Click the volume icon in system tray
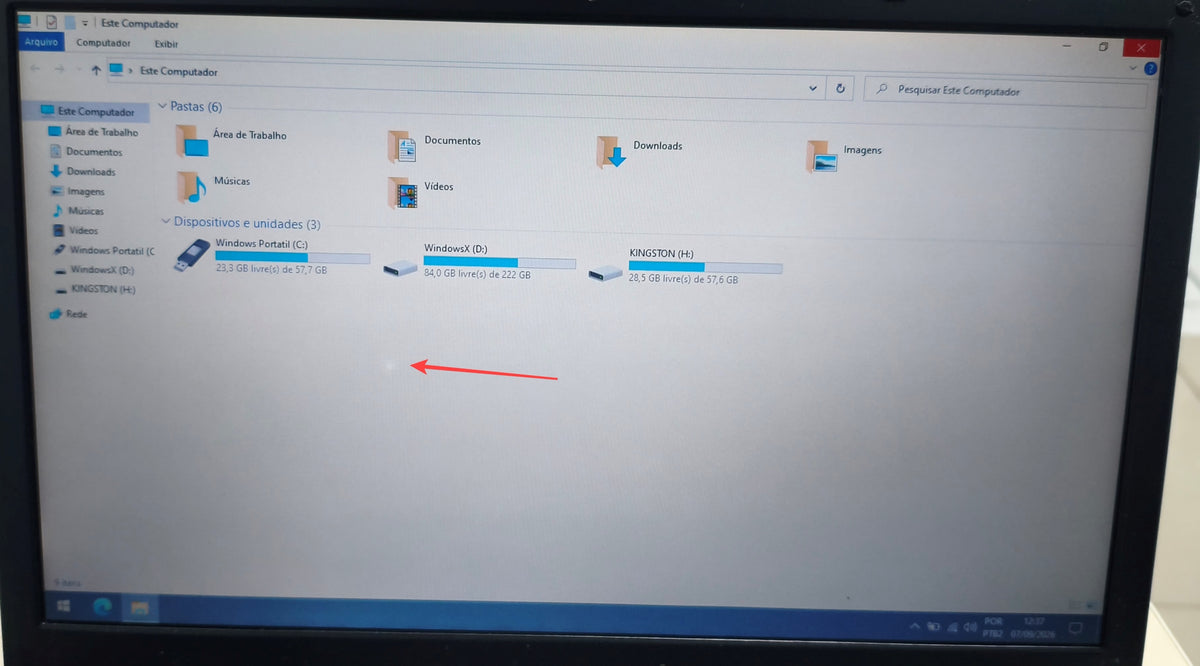Image resolution: width=1200 pixels, height=666 pixels. (970, 627)
